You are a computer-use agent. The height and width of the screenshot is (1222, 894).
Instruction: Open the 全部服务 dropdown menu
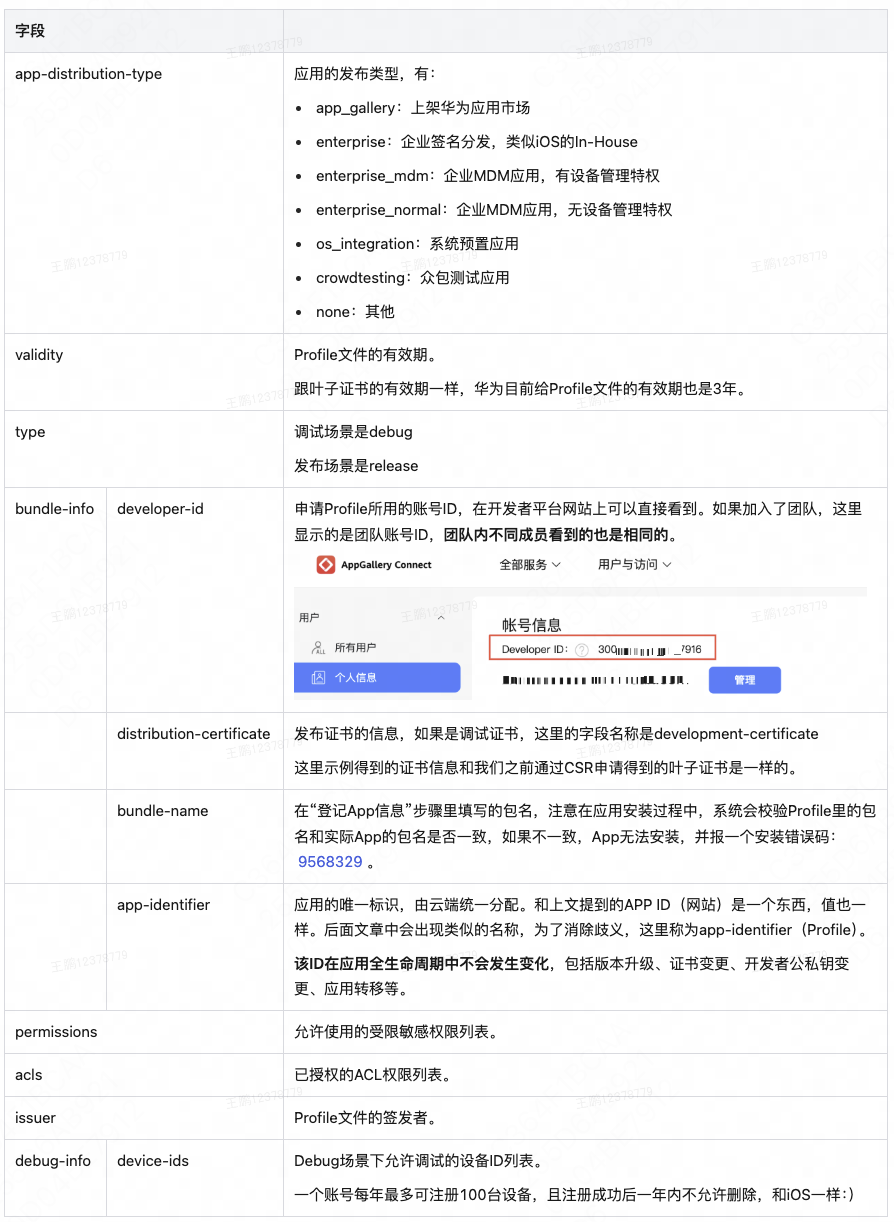click(x=530, y=565)
